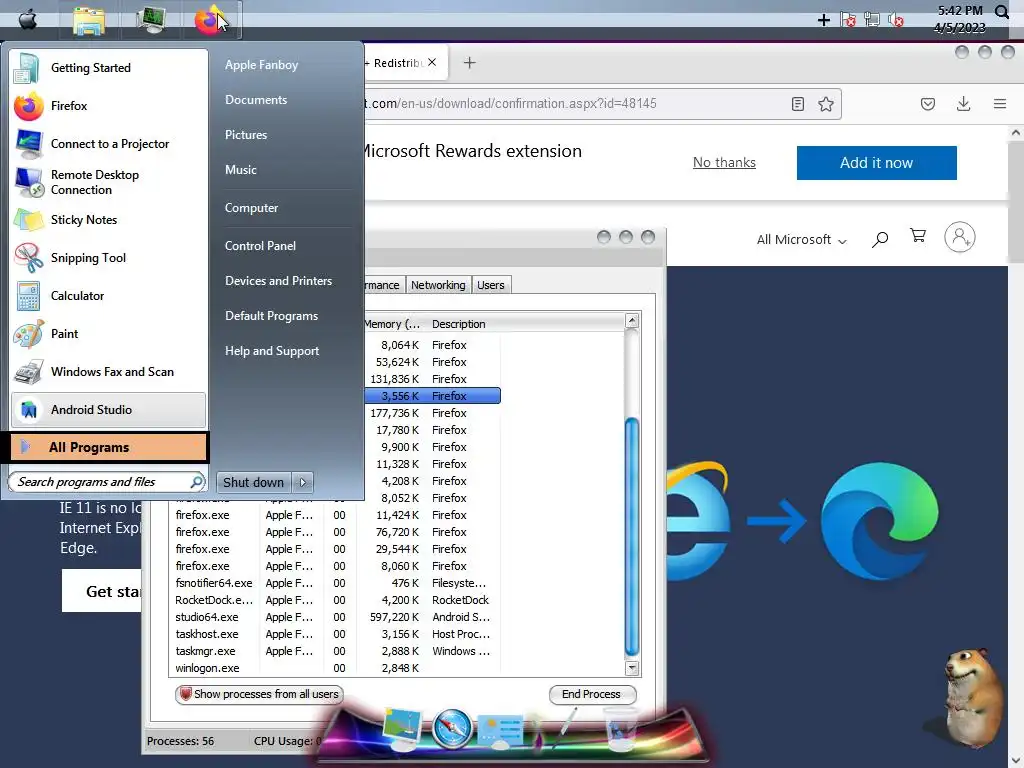Image resolution: width=1024 pixels, height=768 pixels.
Task: Select studio64.exe process row
Action: [332, 617]
